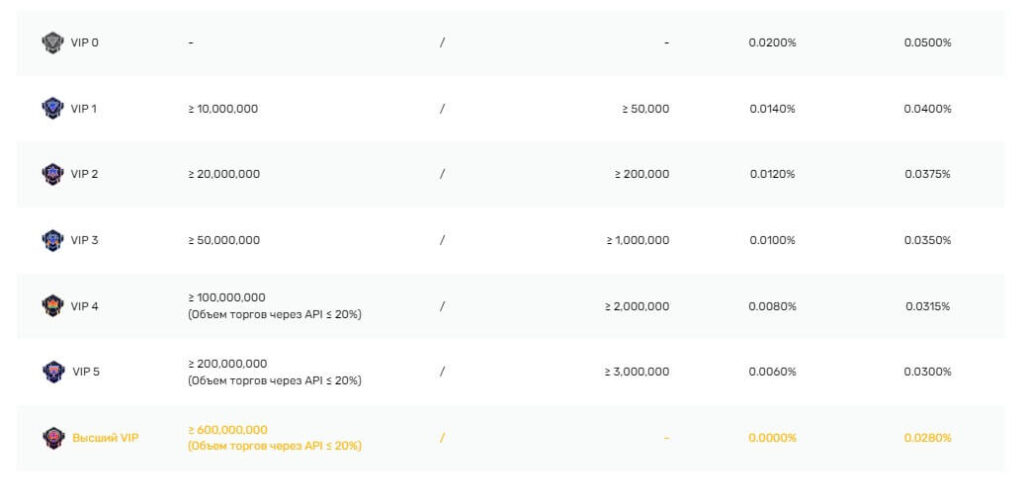The height and width of the screenshot is (500, 1024).
Task: Select the VIP 3 level label
Action: (84, 240)
